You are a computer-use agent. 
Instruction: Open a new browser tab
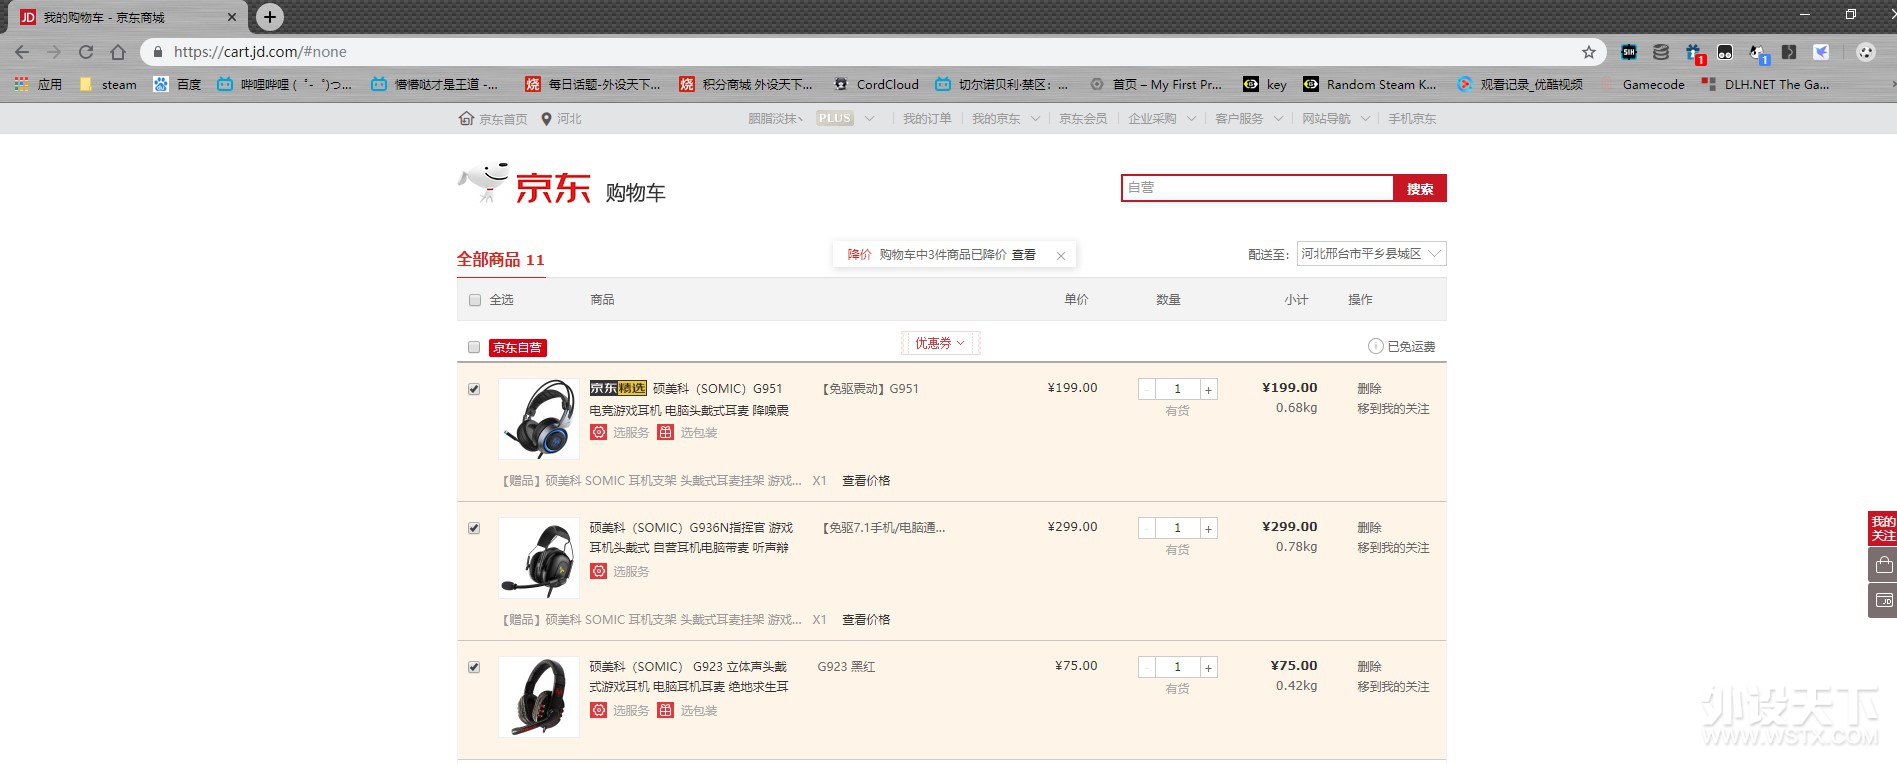click(x=269, y=17)
